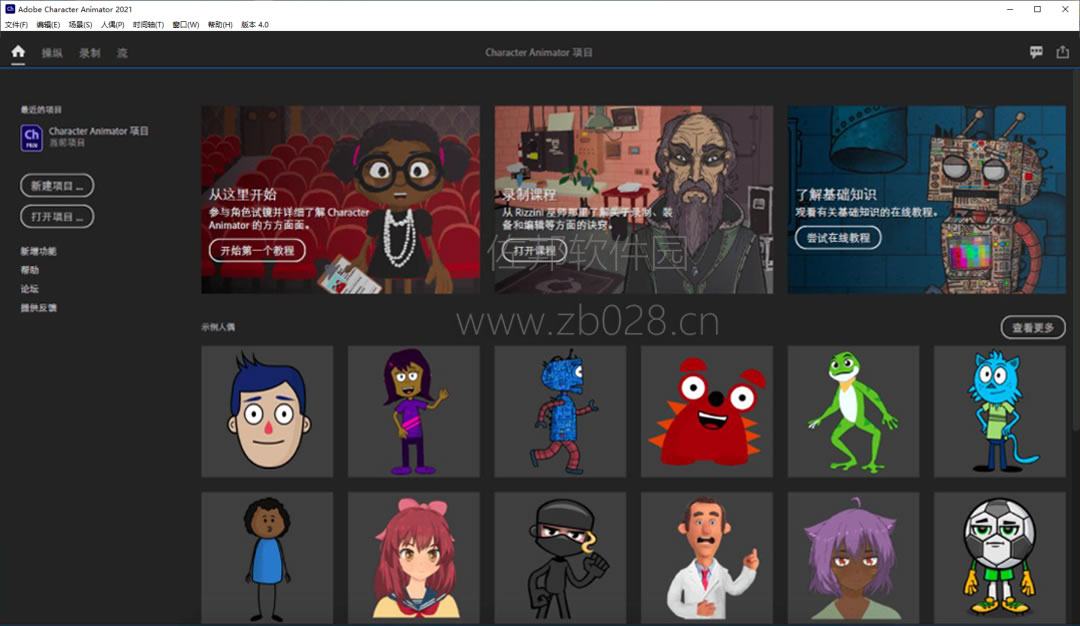The image size is (1080, 626).
Task: Select the soccer ball head puppet
Action: (999, 558)
